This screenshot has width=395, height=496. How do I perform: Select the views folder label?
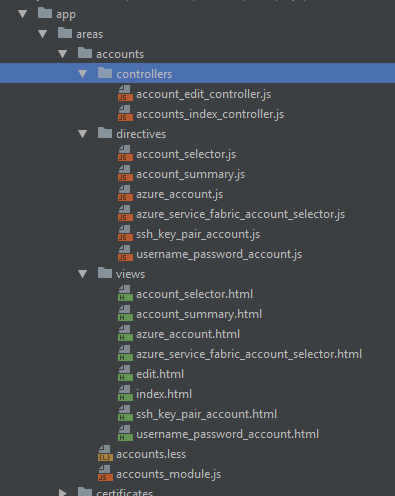pos(130,274)
